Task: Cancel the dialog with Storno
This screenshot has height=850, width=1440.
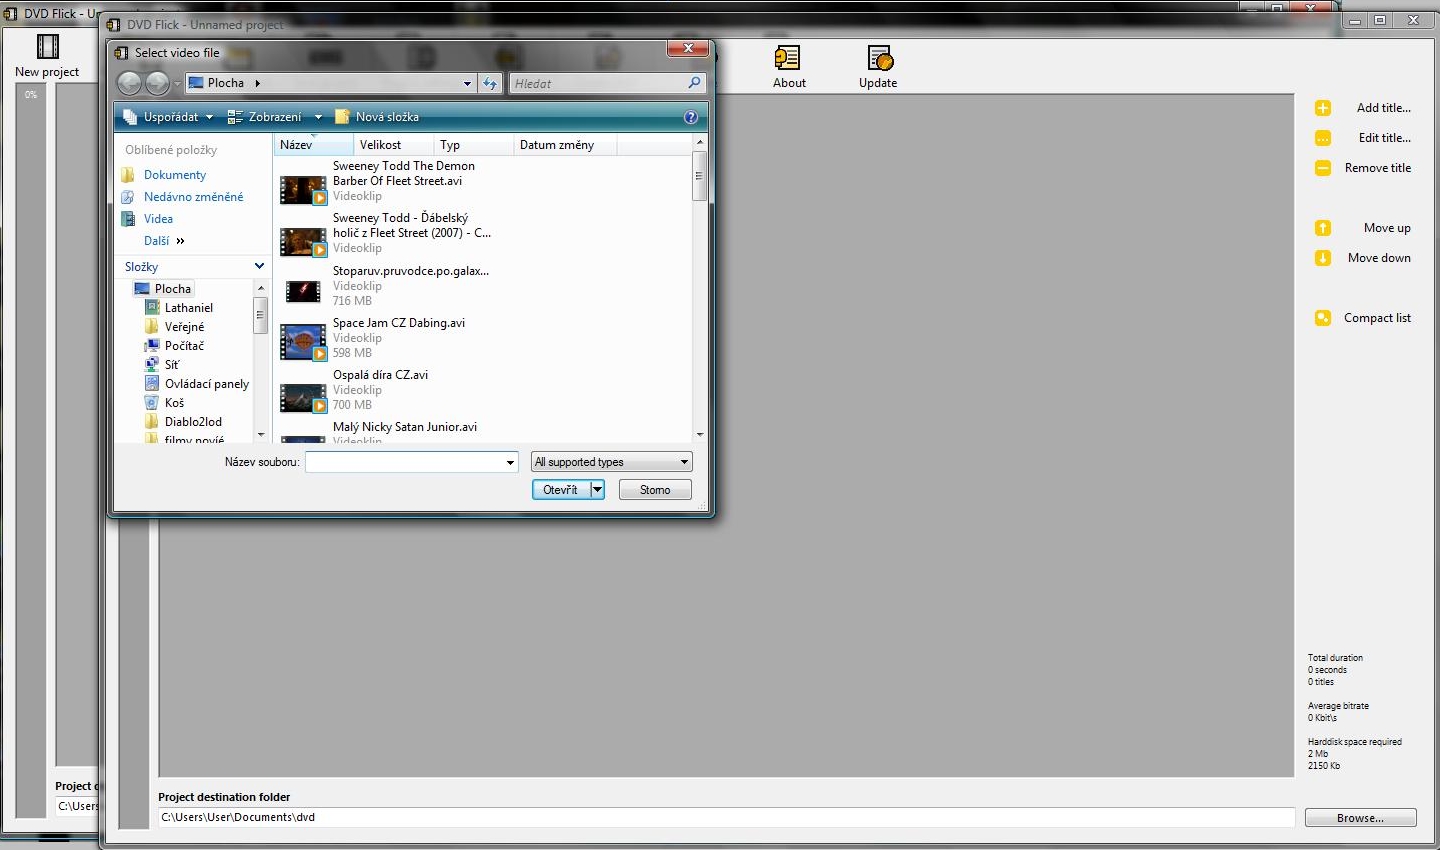Action: coord(655,490)
